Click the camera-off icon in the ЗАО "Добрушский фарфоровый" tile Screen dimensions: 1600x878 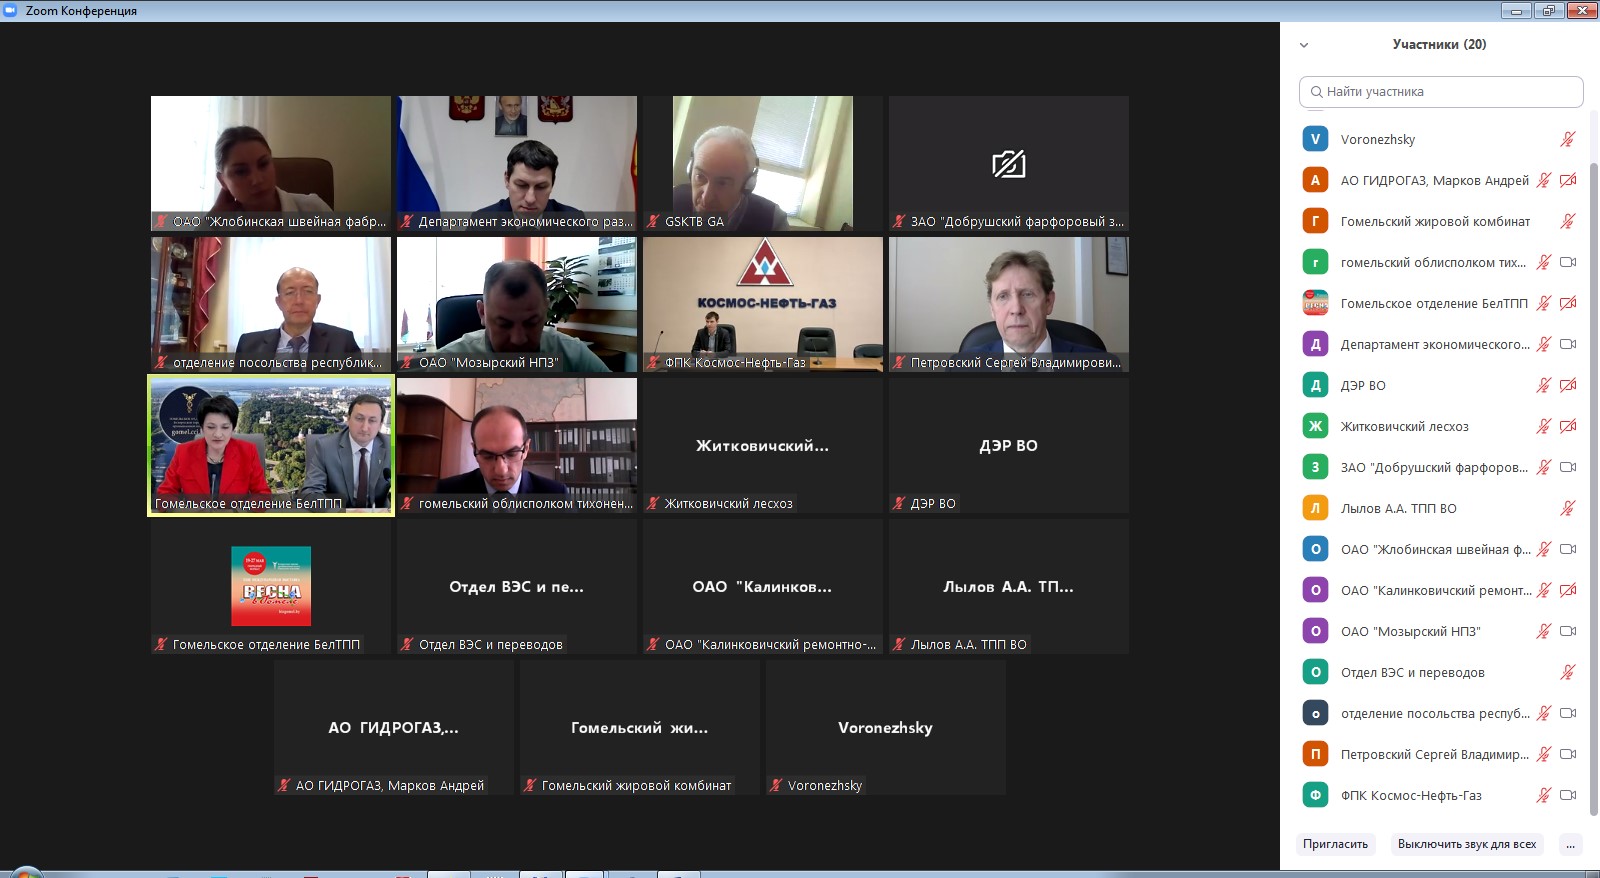point(1008,164)
